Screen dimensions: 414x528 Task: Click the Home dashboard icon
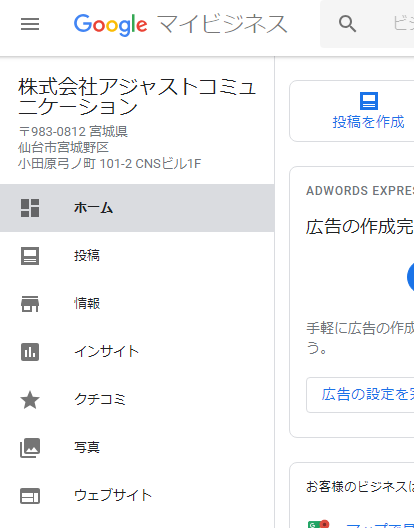pyautogui.click(x=30, y=208)
